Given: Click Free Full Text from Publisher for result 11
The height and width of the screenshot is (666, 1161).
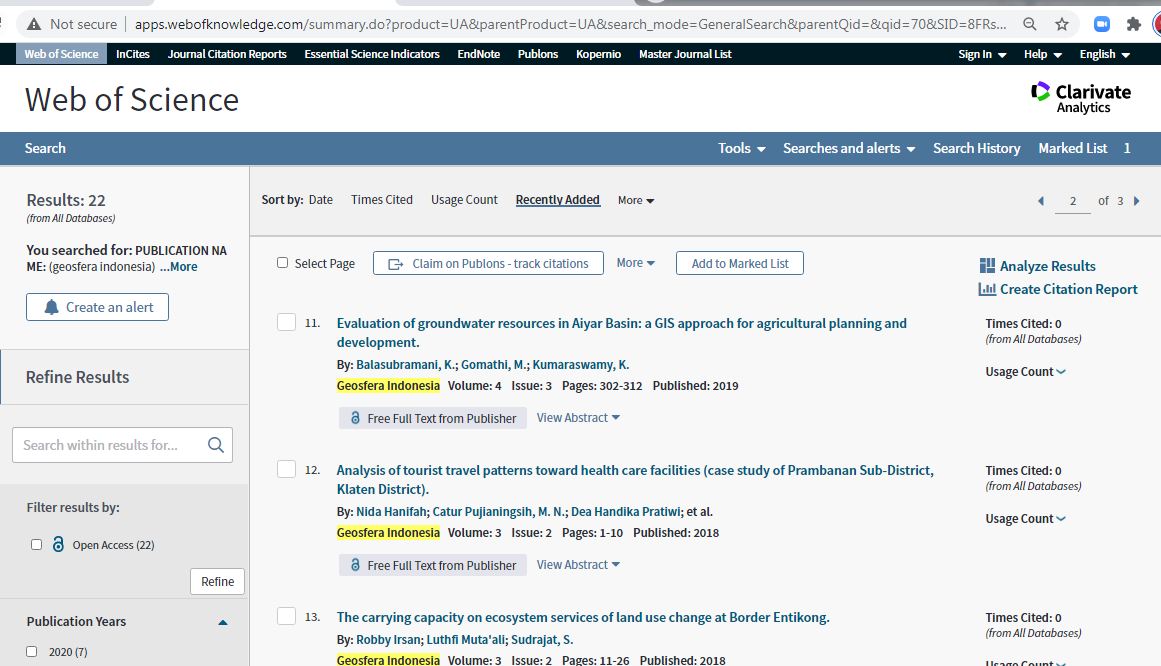Looking at the screenshot, I should 432,418.
